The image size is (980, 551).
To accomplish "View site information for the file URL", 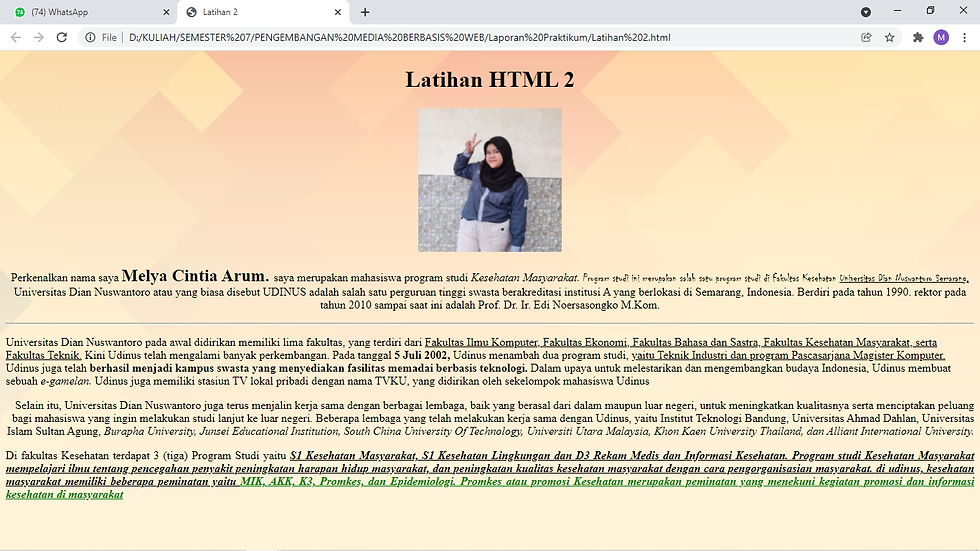I will (90, 37).
